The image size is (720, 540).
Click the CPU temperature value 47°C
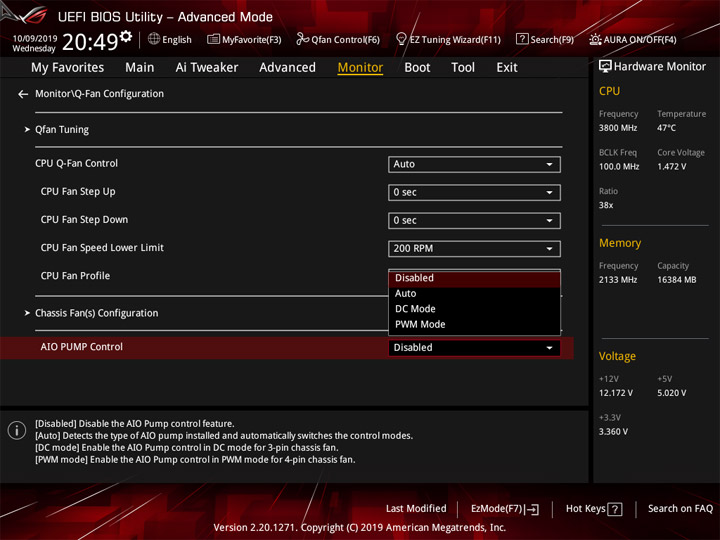(666, 128)
